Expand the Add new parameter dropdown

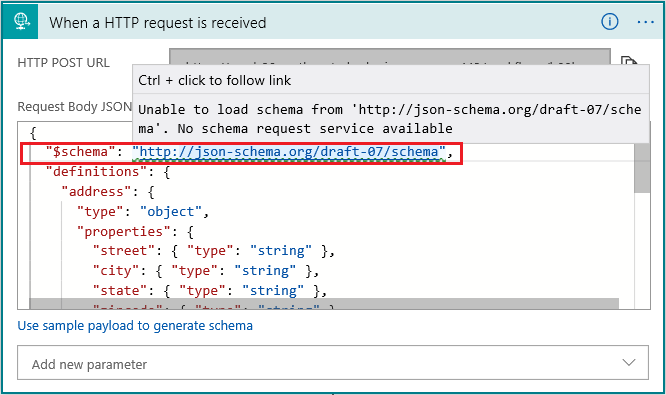point(333,362)
